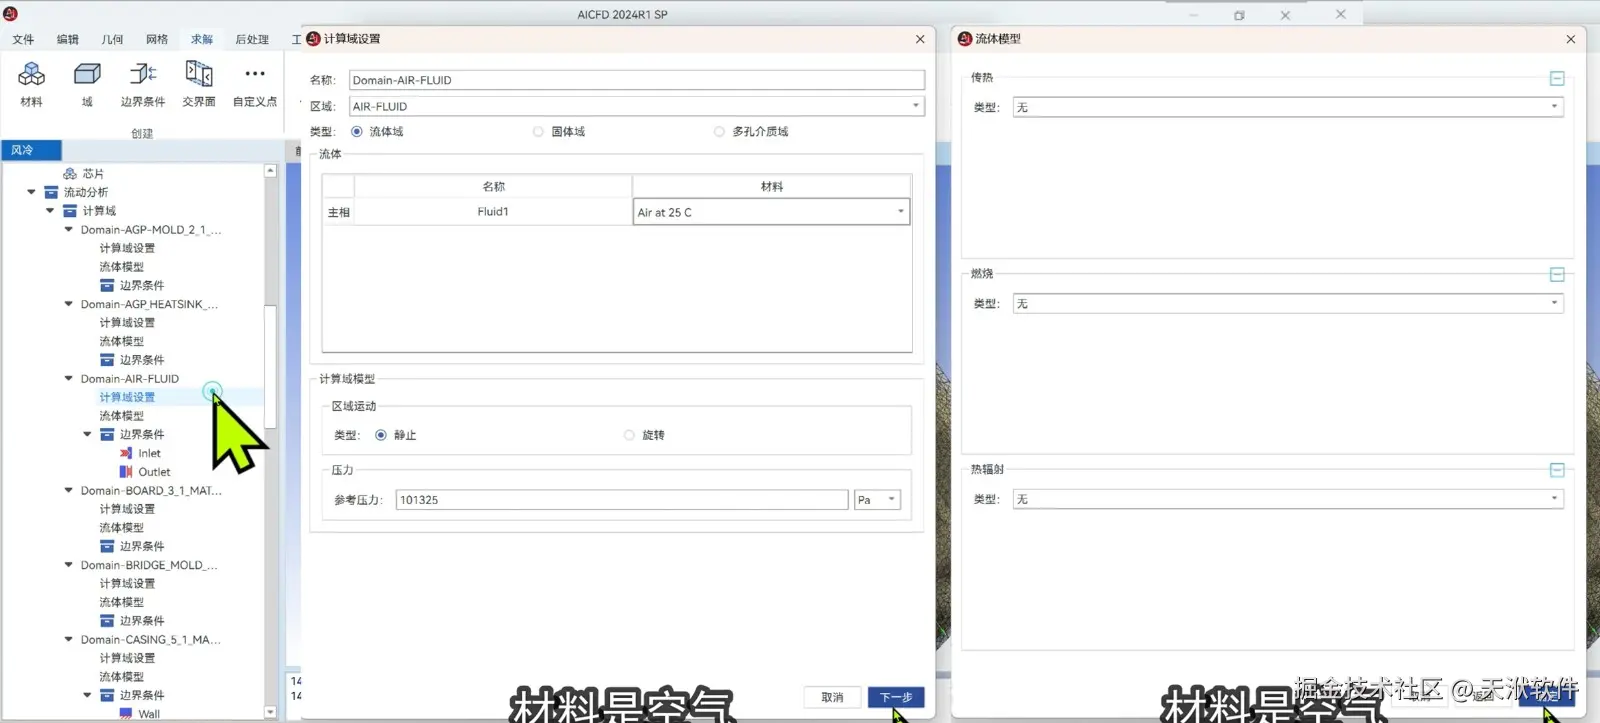Open the Air at 25 C material dropdown

coord(771,212)
